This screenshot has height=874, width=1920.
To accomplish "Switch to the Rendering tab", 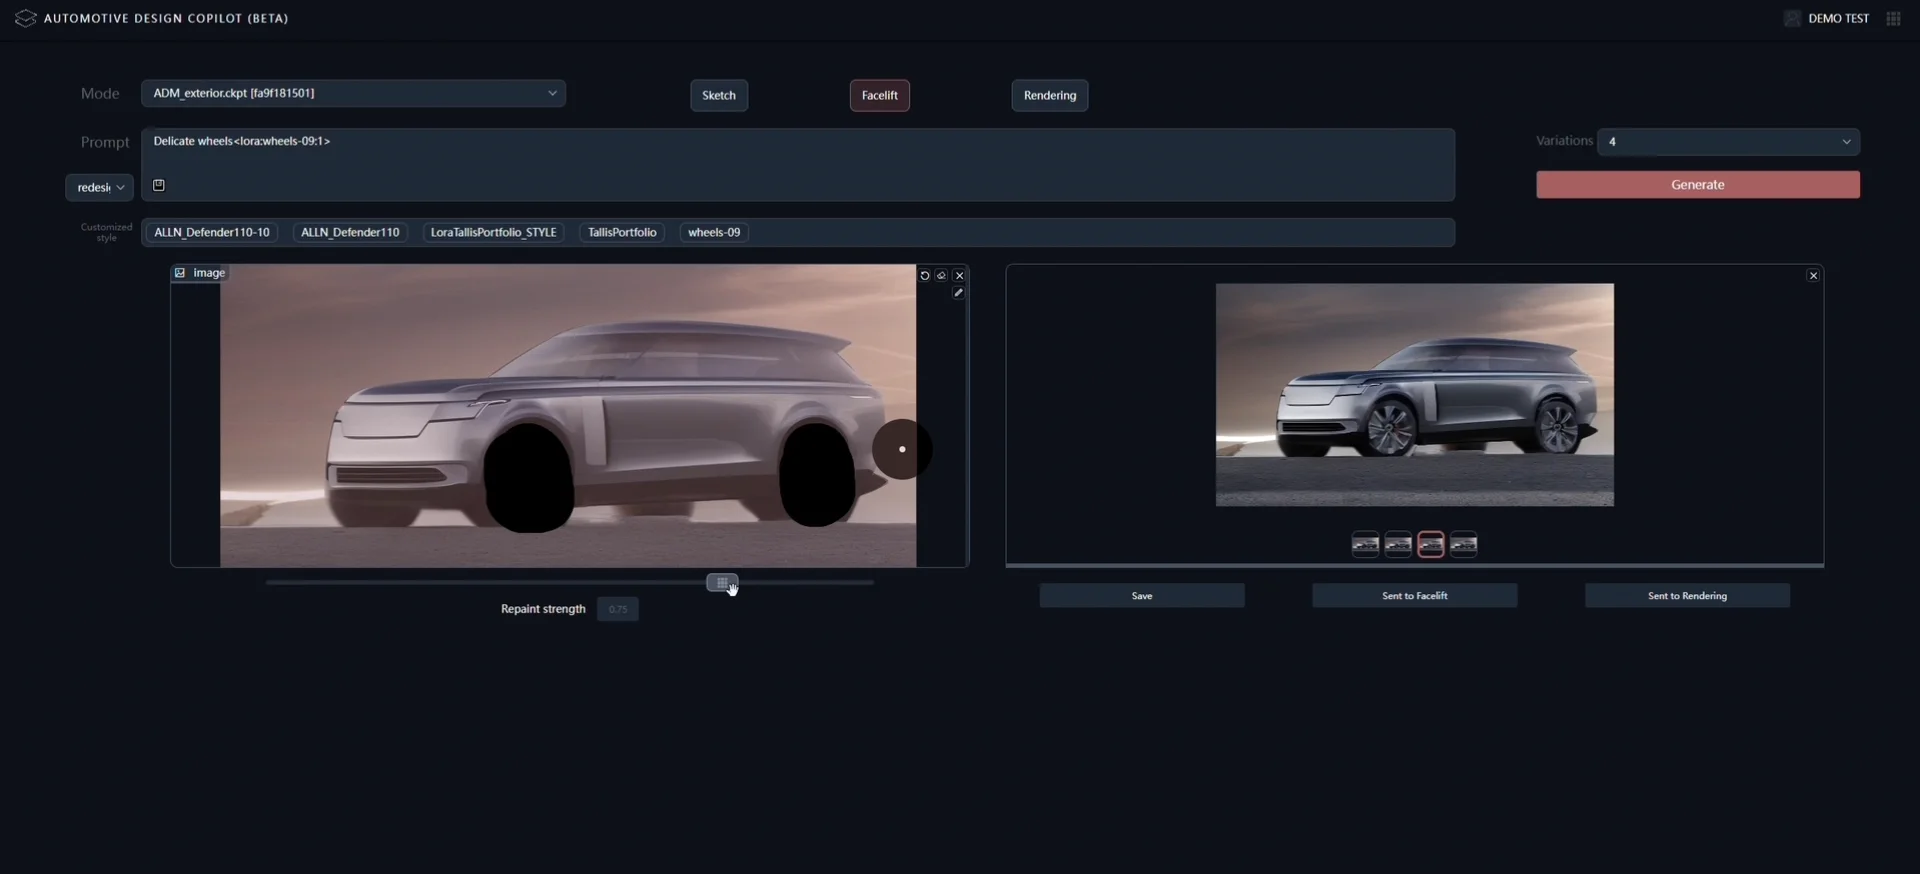I will [1049, 95].
